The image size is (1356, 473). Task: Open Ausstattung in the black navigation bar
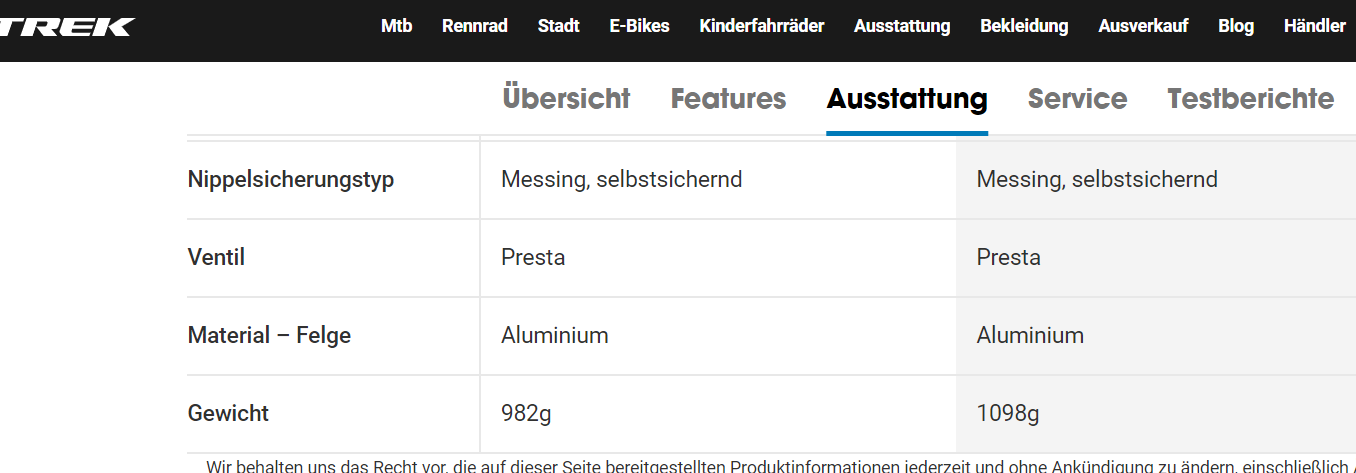902,26
